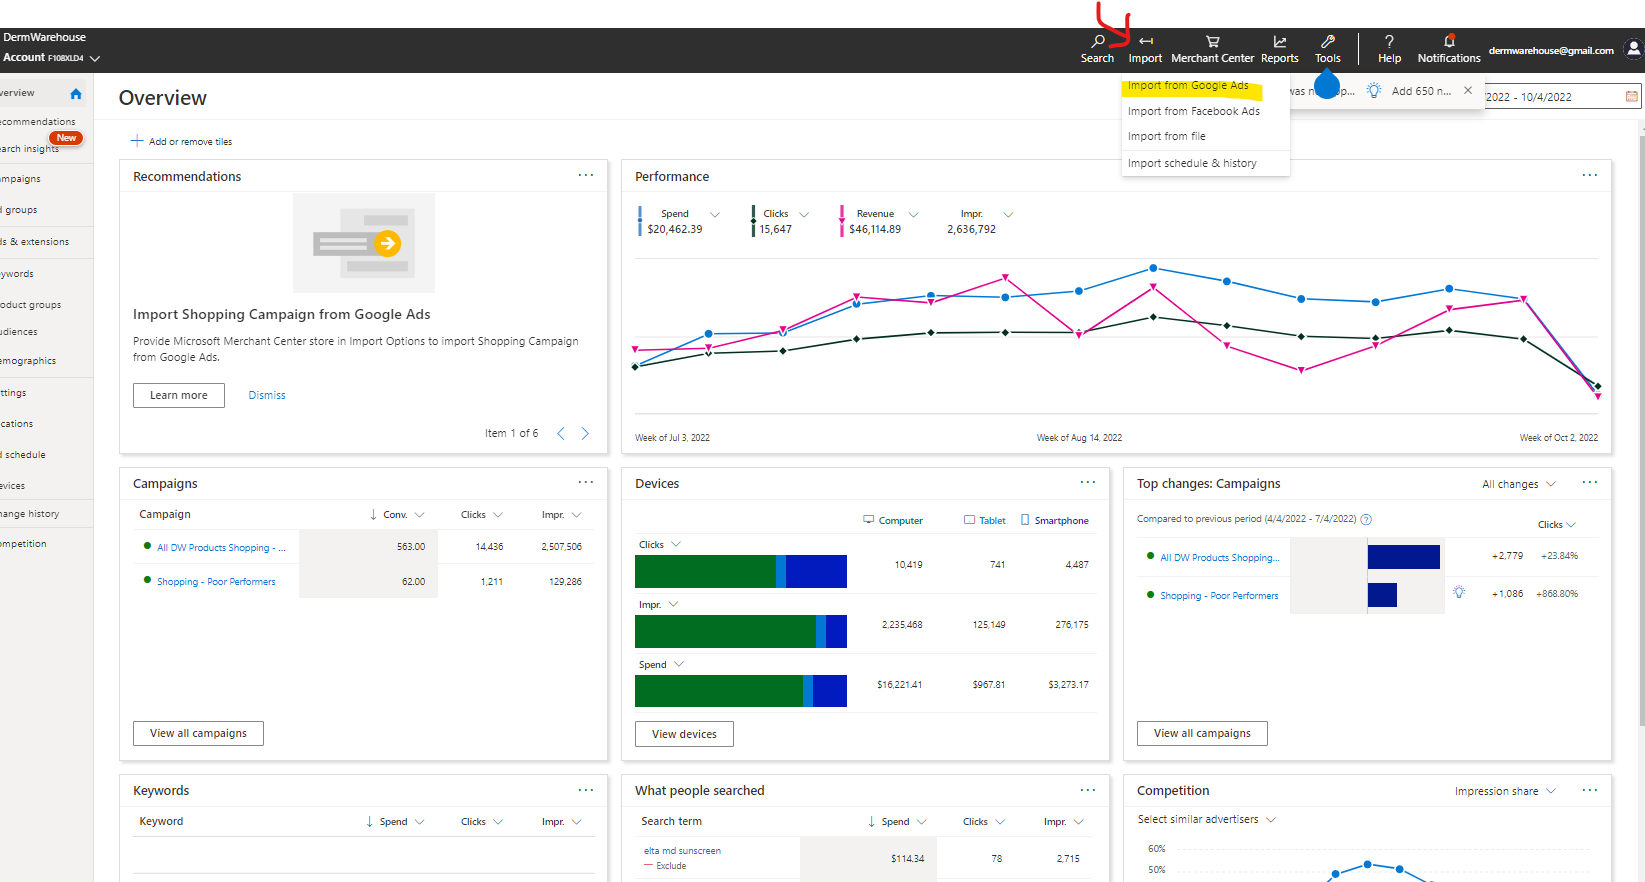Expand the Account selector dropdown
1645x882 pixels.
pyautogui.click(x=95, y=59)
